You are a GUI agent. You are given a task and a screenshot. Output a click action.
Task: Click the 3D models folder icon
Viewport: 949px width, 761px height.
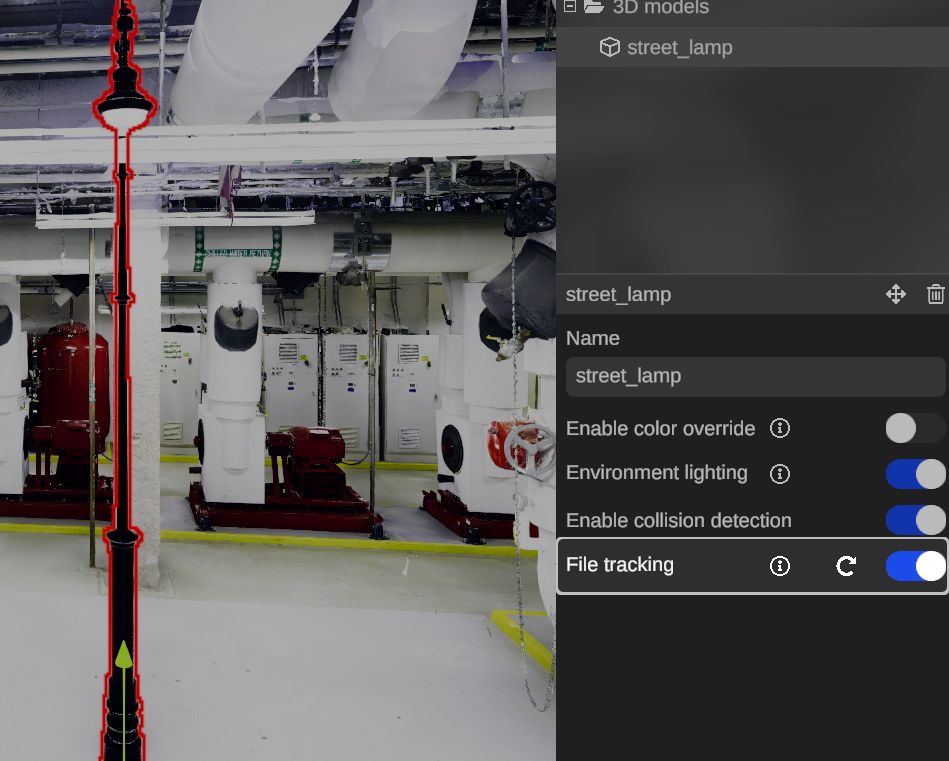(x=594, y=7)
